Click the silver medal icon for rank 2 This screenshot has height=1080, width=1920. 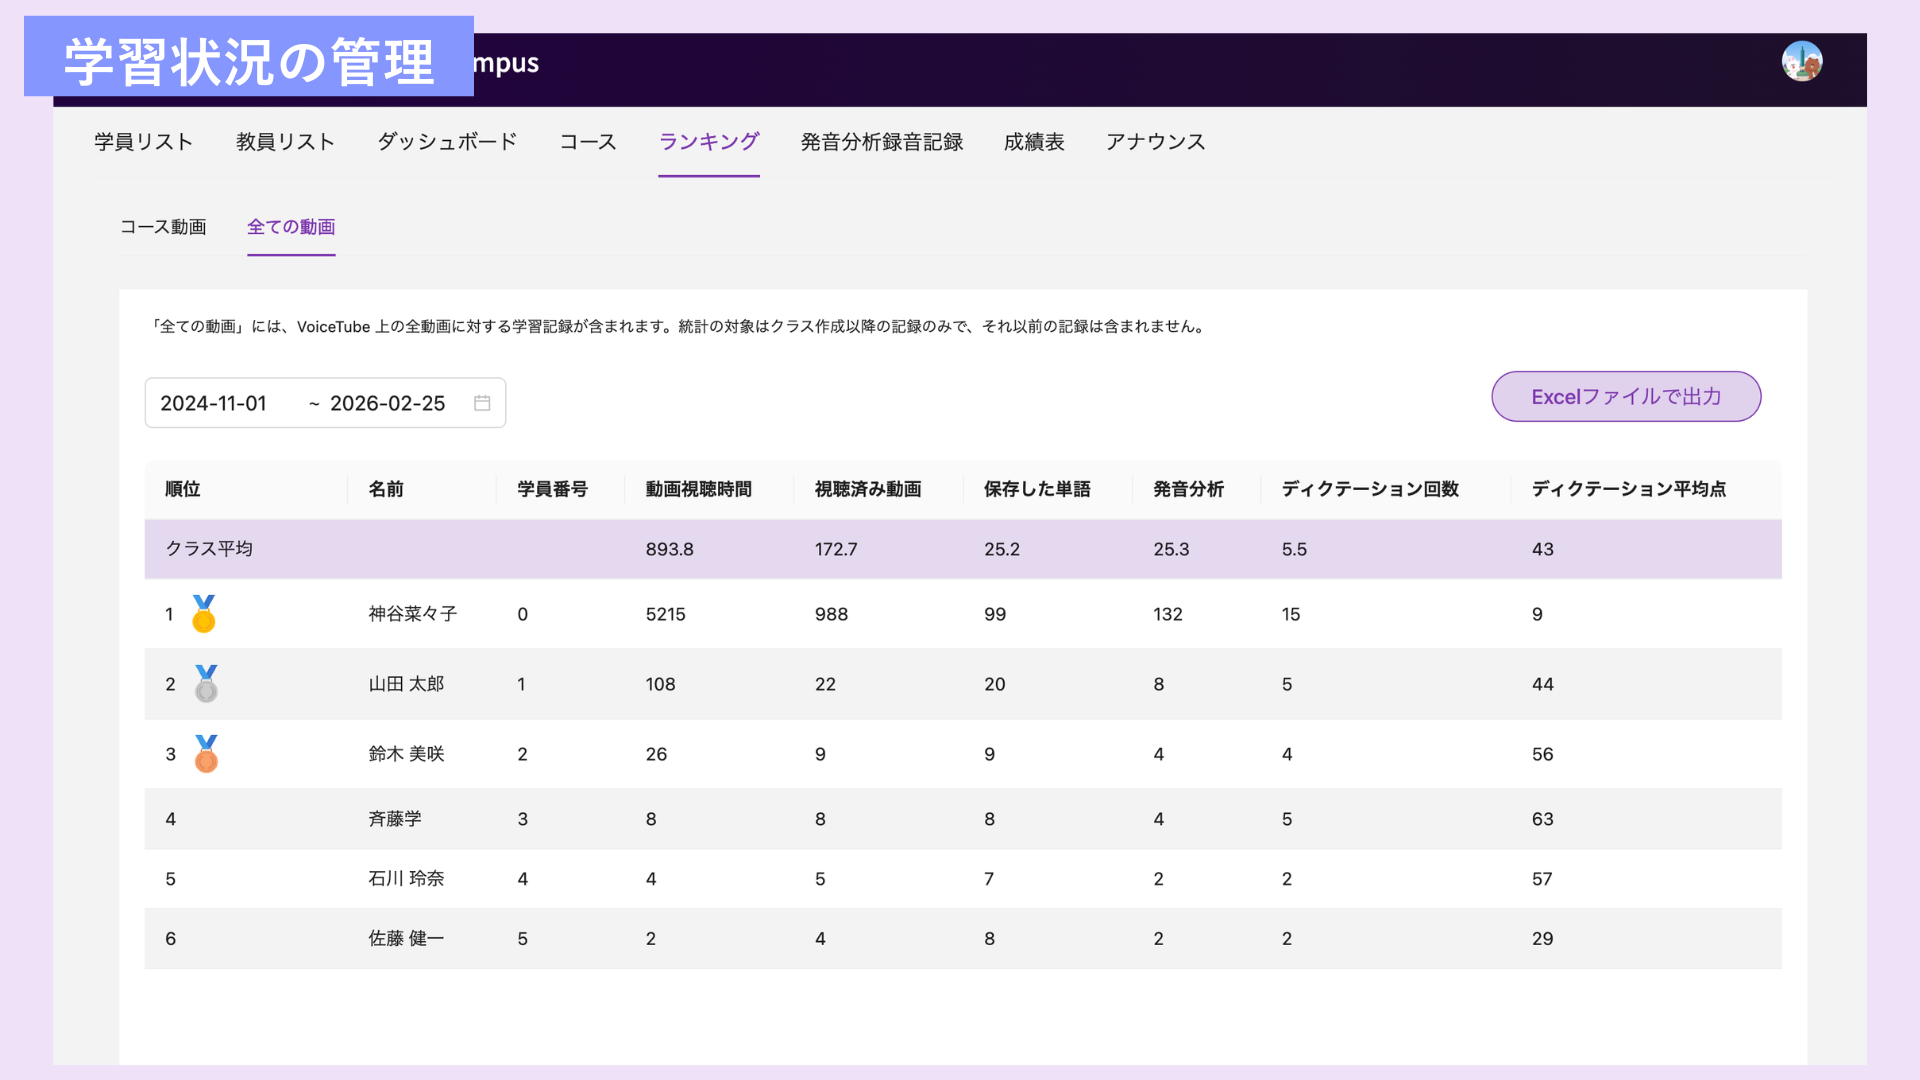[206, 684]
